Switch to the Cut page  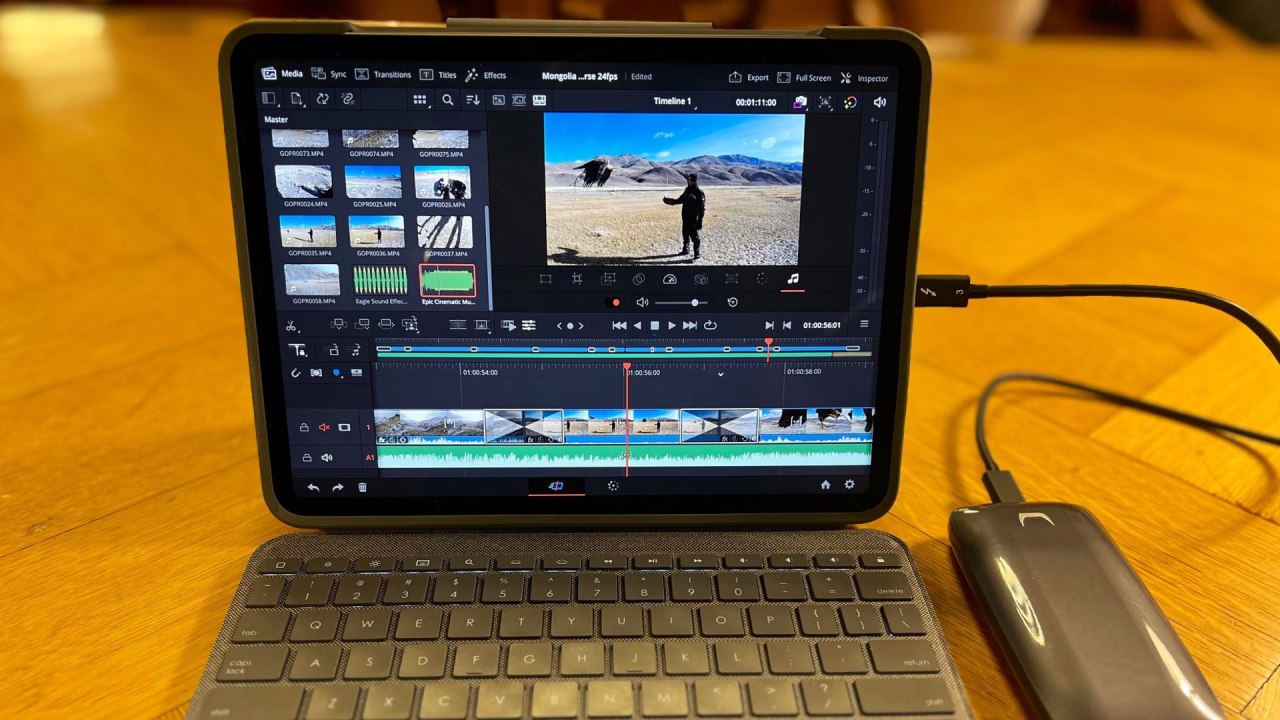coord(556,485)
